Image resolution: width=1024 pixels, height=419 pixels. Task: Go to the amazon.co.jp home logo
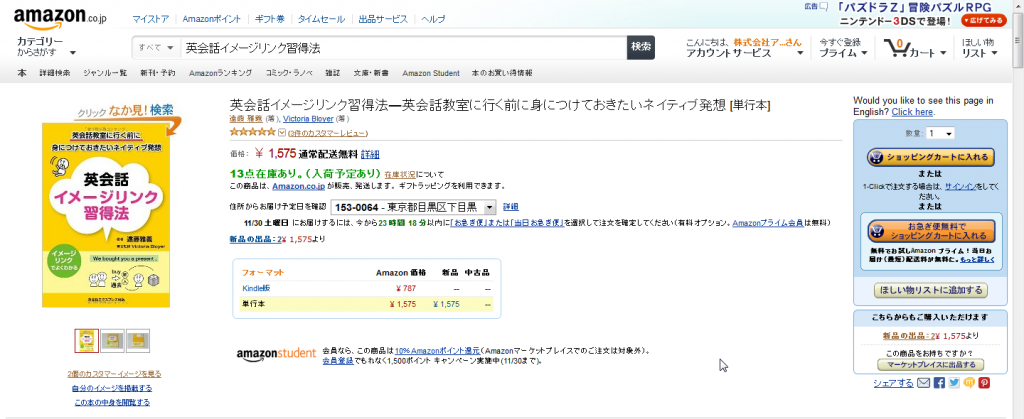coord(59,18)
